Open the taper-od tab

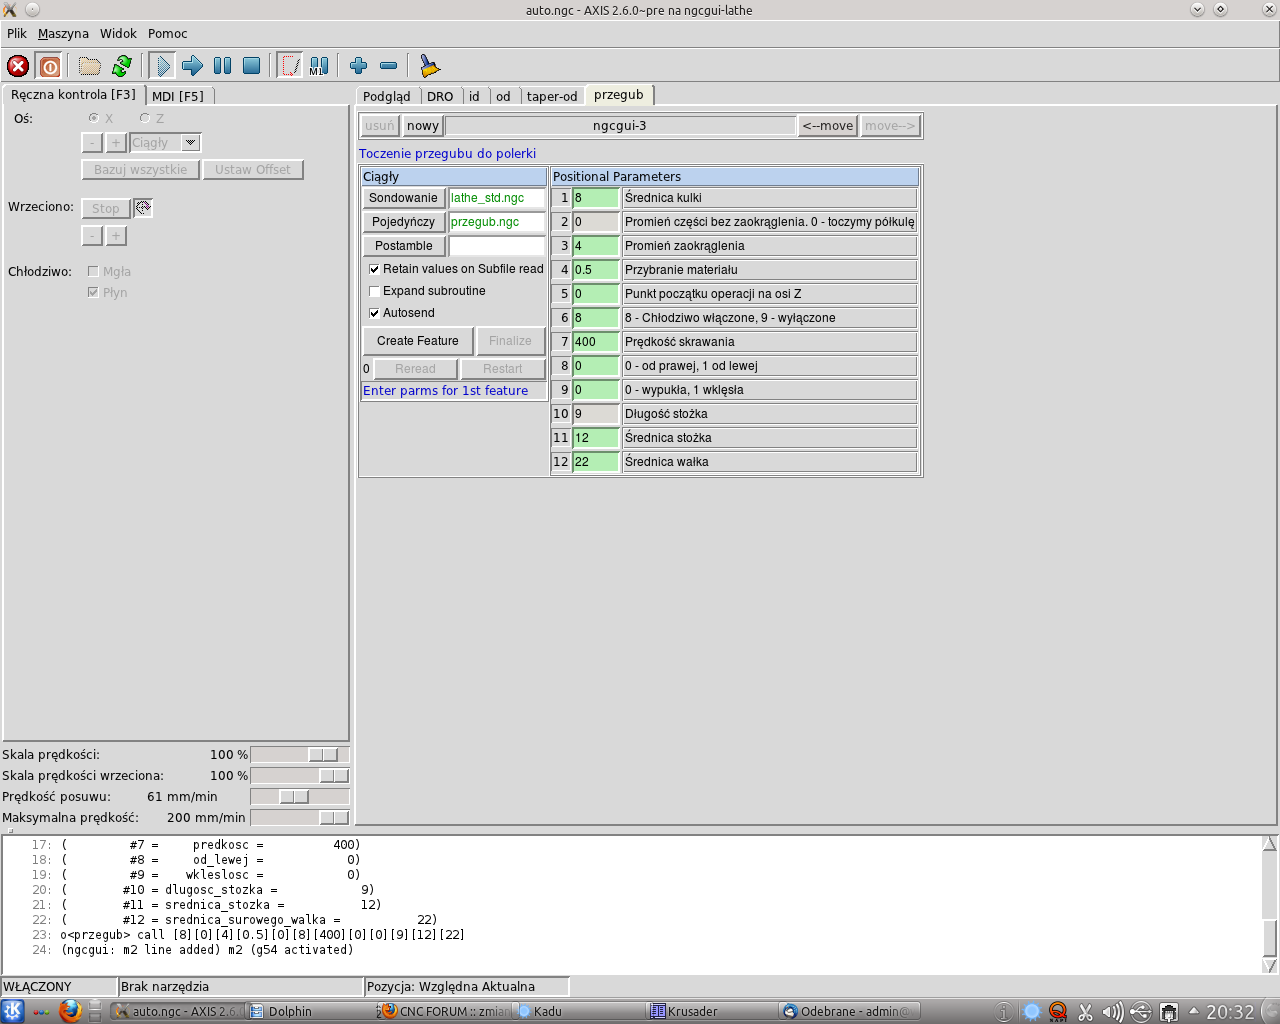click(552, 96)
